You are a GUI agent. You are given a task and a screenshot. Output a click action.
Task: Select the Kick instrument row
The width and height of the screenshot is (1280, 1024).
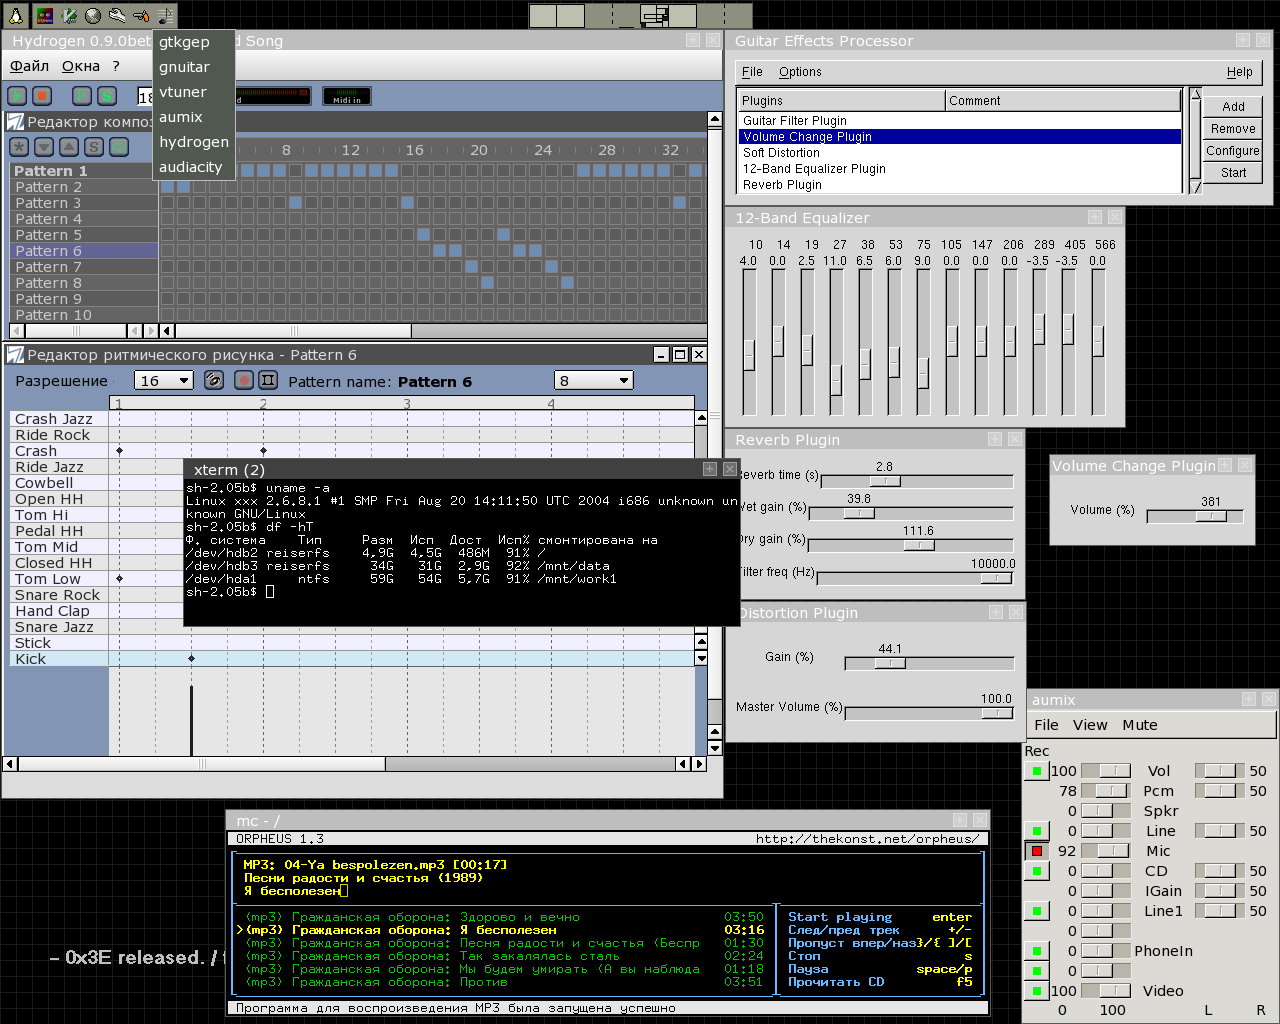(x=59, y=659)
